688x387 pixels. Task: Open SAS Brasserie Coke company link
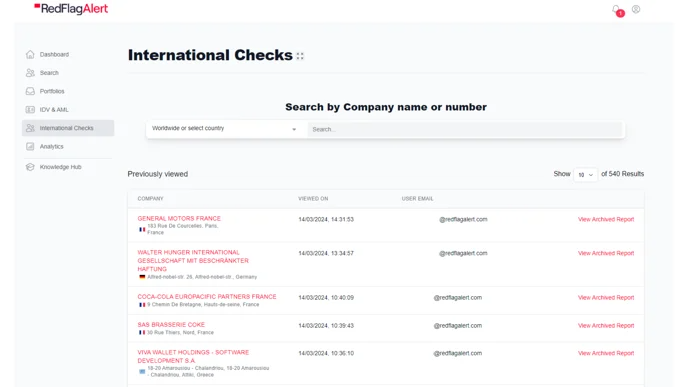tap(171, 325)
